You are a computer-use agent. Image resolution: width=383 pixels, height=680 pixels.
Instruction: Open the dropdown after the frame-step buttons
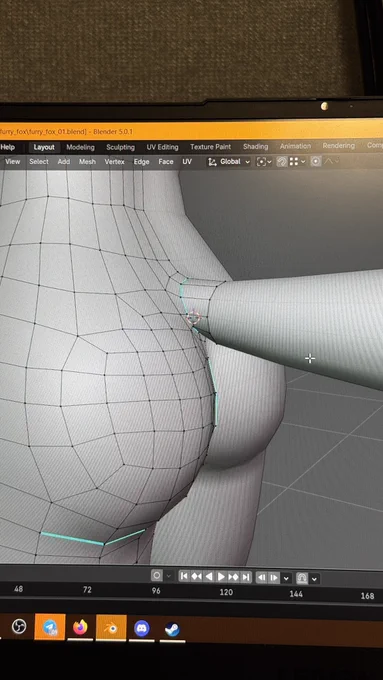286,578
